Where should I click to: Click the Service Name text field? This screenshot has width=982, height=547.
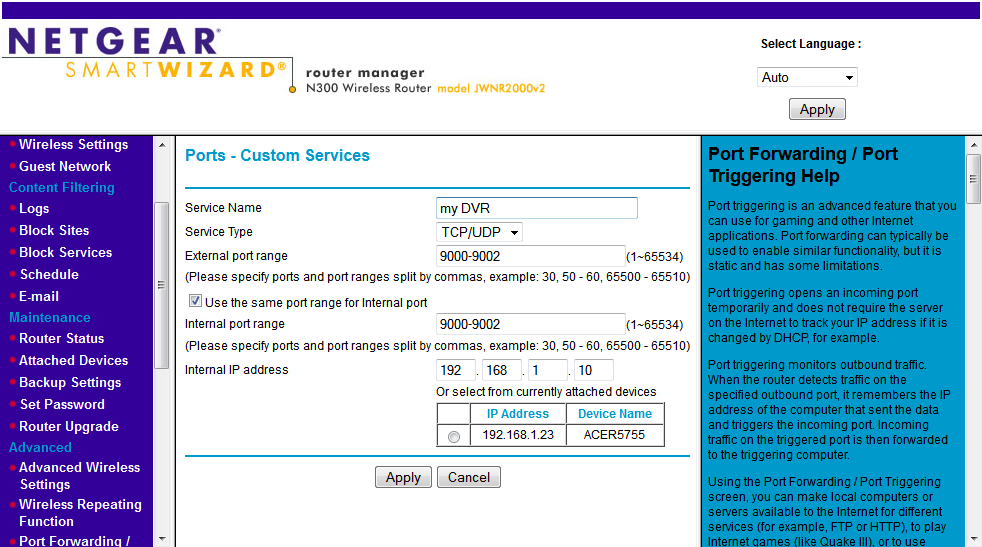tap(537, 208)
